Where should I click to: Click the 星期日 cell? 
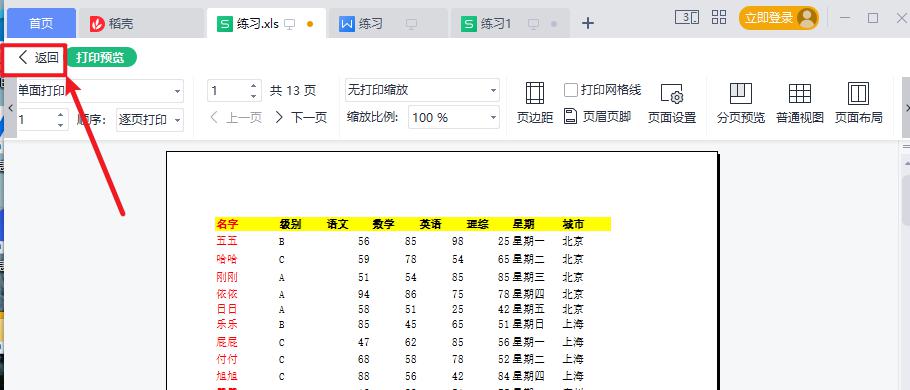click(528, 324)
